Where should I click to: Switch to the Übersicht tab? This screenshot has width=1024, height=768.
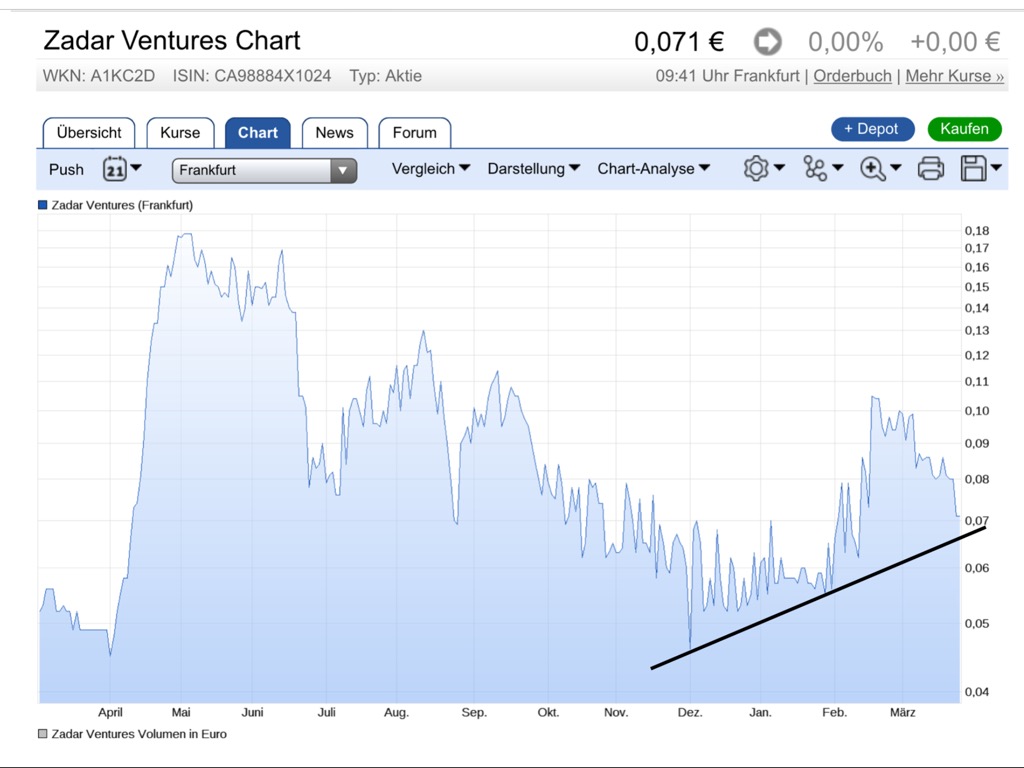point(89,132)
